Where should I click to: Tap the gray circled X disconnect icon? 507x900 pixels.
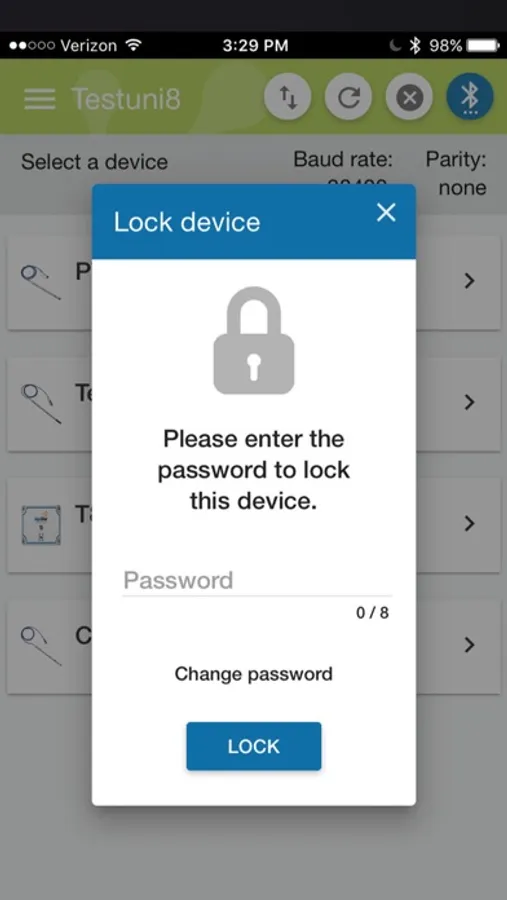coord(409,97)
